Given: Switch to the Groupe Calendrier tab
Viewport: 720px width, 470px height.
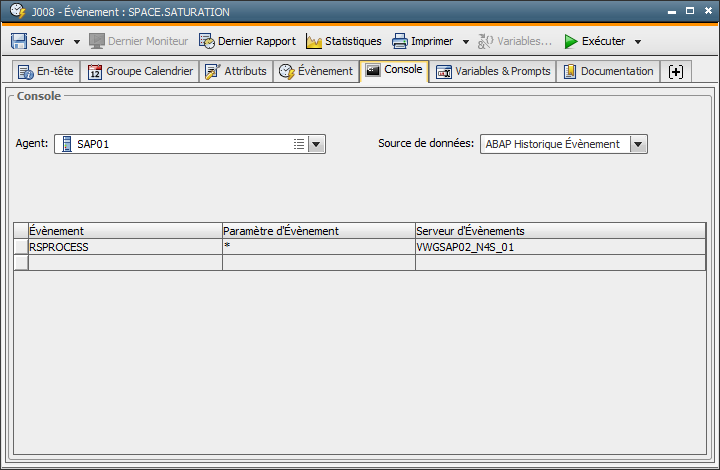Looking at the screenshot, I should click(140, 72).
